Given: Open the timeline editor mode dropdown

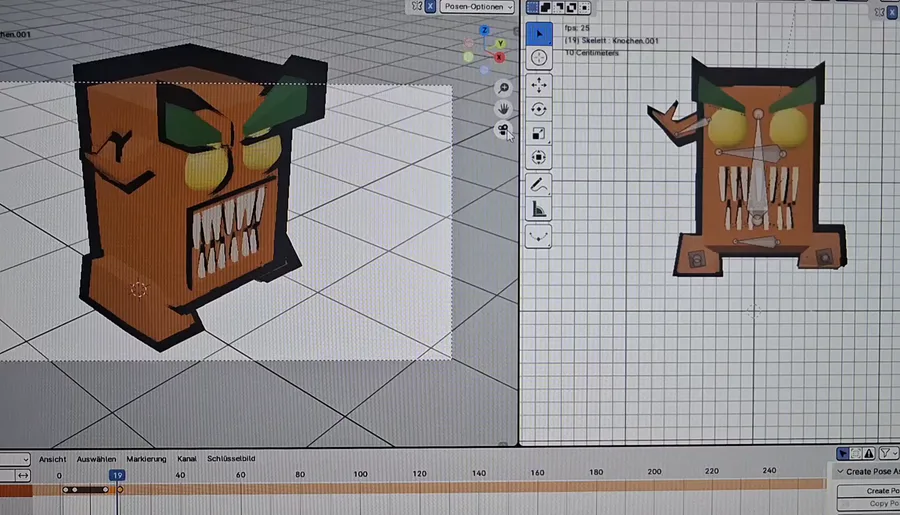Looking at the screenshot, I should pos(14,459).
